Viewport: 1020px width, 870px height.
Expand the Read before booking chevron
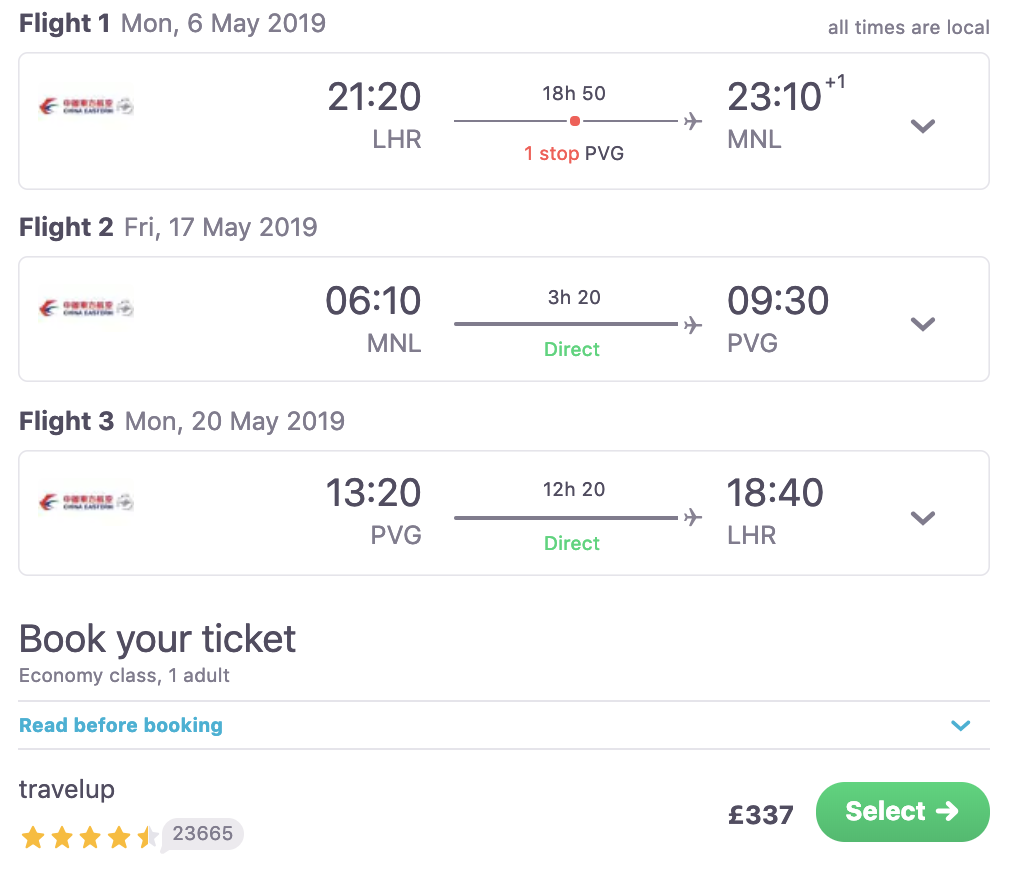tap(961, 726)
